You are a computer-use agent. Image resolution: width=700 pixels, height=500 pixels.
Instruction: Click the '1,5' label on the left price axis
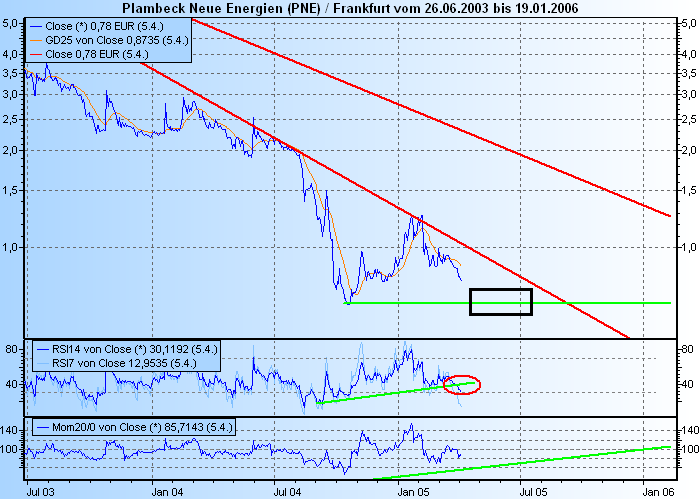tap(12, 191)
